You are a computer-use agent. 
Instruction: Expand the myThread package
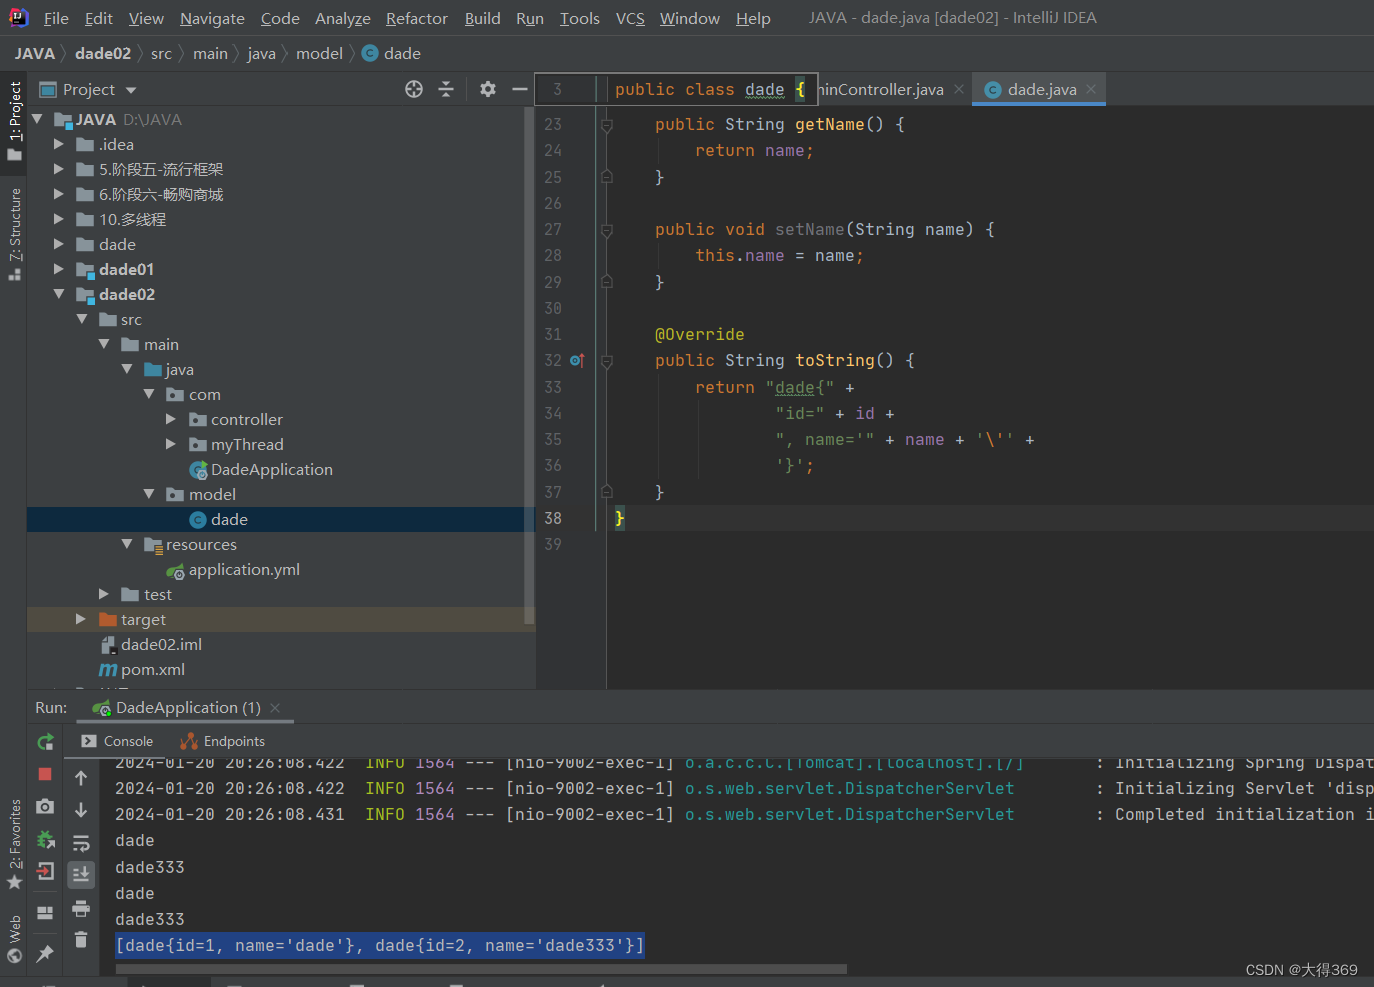click(x=171, y=444)
